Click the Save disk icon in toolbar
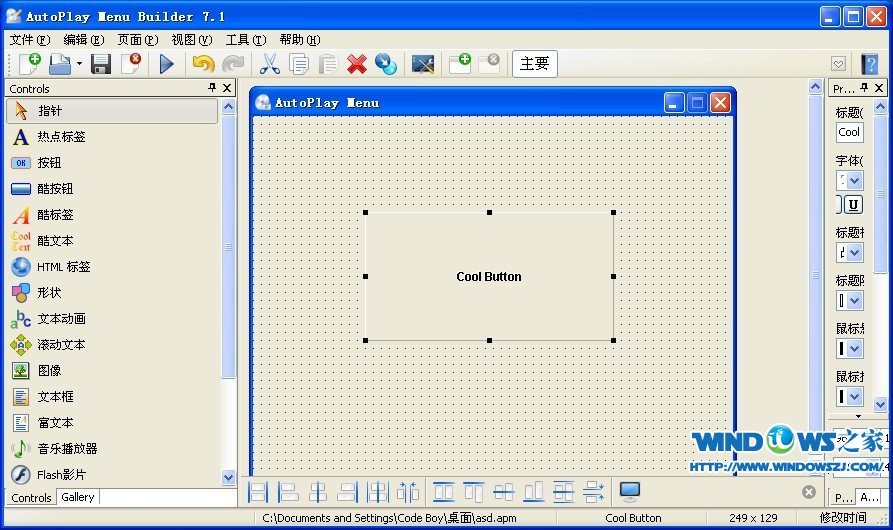 click(x=101, y=64)
